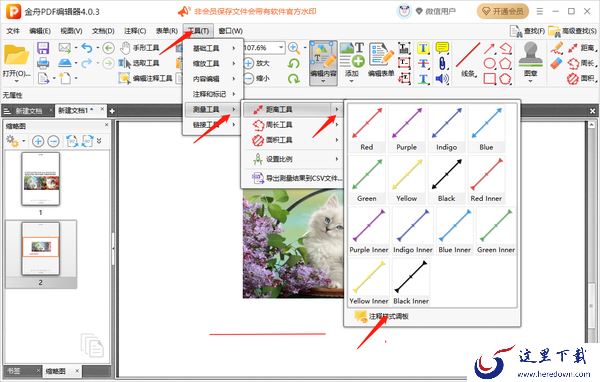The image size is (600, 382).
Task: Open the 文档(D) menu
Action: tap(103, 31)
